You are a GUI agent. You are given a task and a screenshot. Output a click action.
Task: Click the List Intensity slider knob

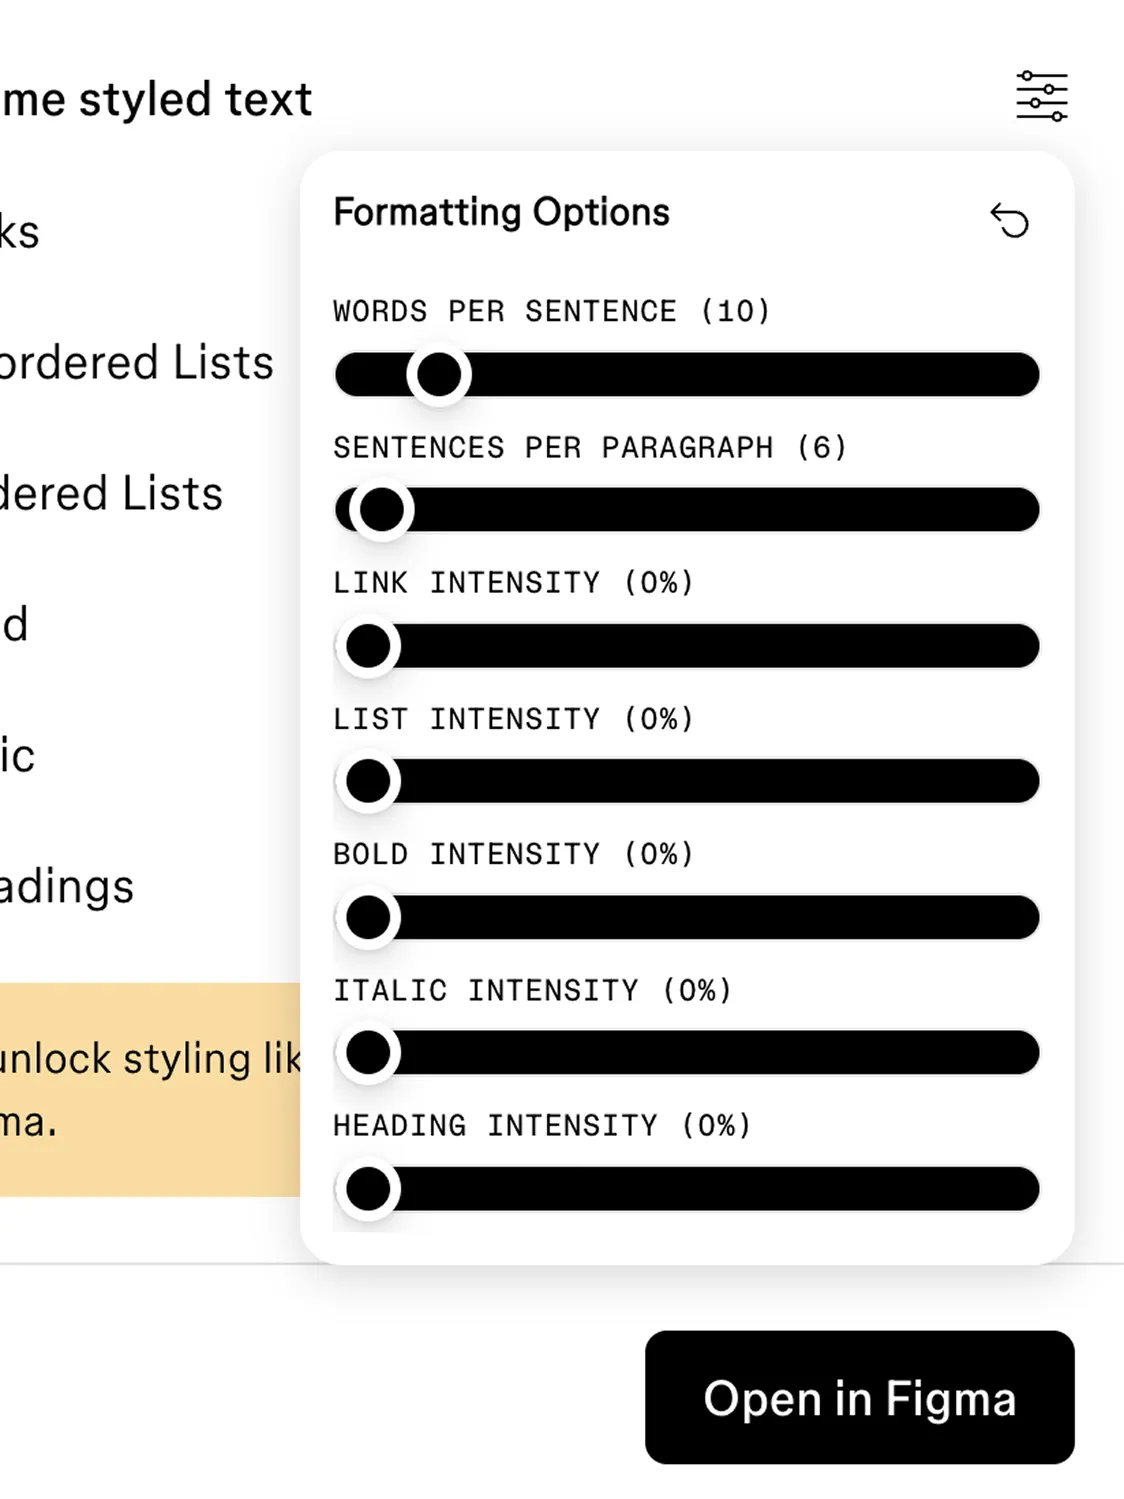[x=368, y=781]
